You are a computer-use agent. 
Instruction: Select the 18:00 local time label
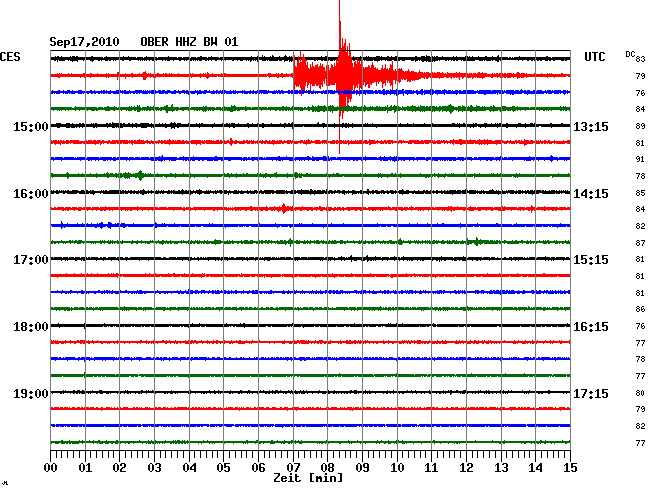31,327
